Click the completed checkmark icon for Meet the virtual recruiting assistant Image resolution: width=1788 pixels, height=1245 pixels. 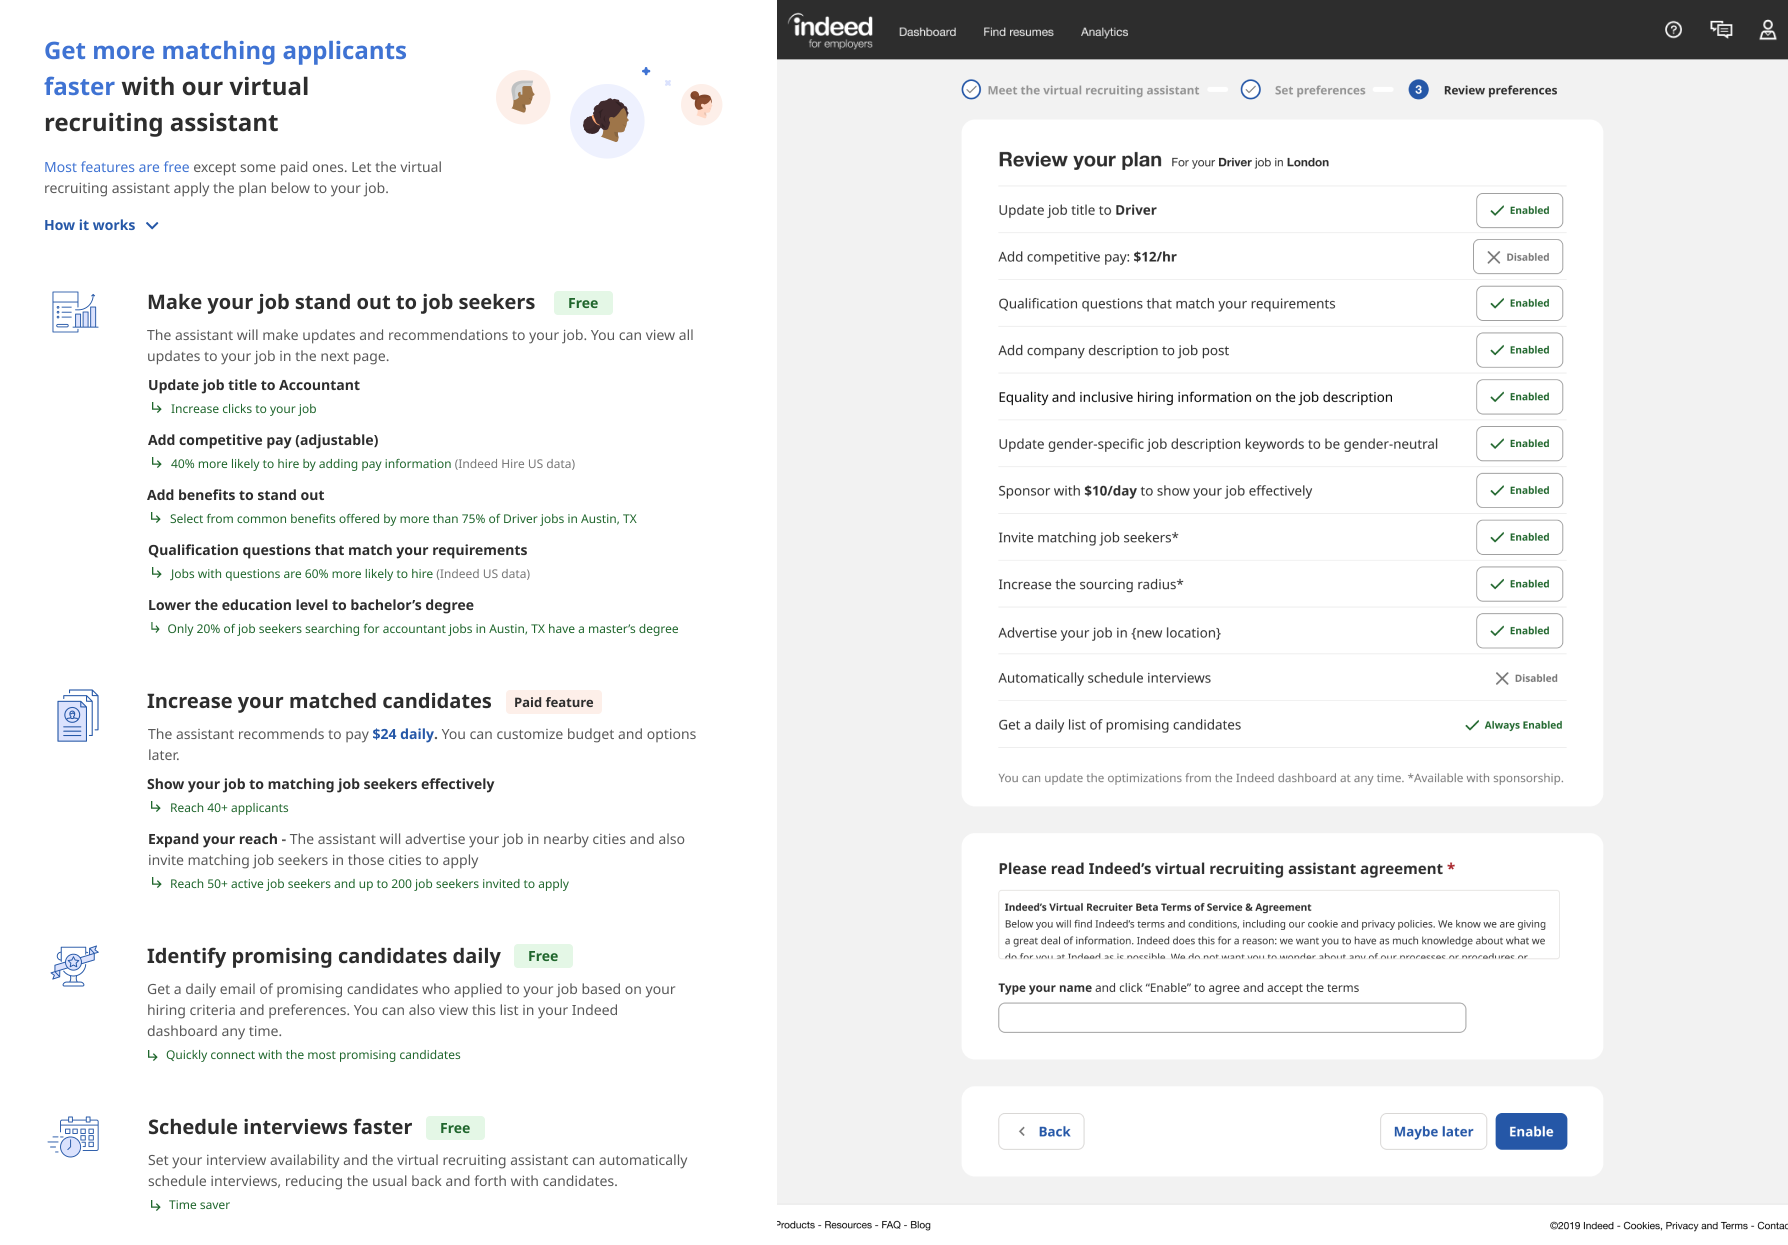(971, 90)
